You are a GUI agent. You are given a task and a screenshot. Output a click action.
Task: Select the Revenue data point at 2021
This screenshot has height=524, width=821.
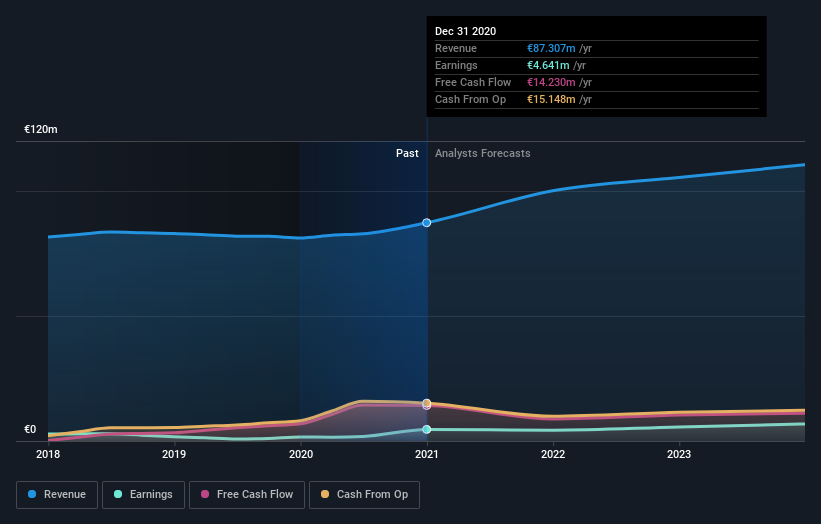(x=427, y=223)
